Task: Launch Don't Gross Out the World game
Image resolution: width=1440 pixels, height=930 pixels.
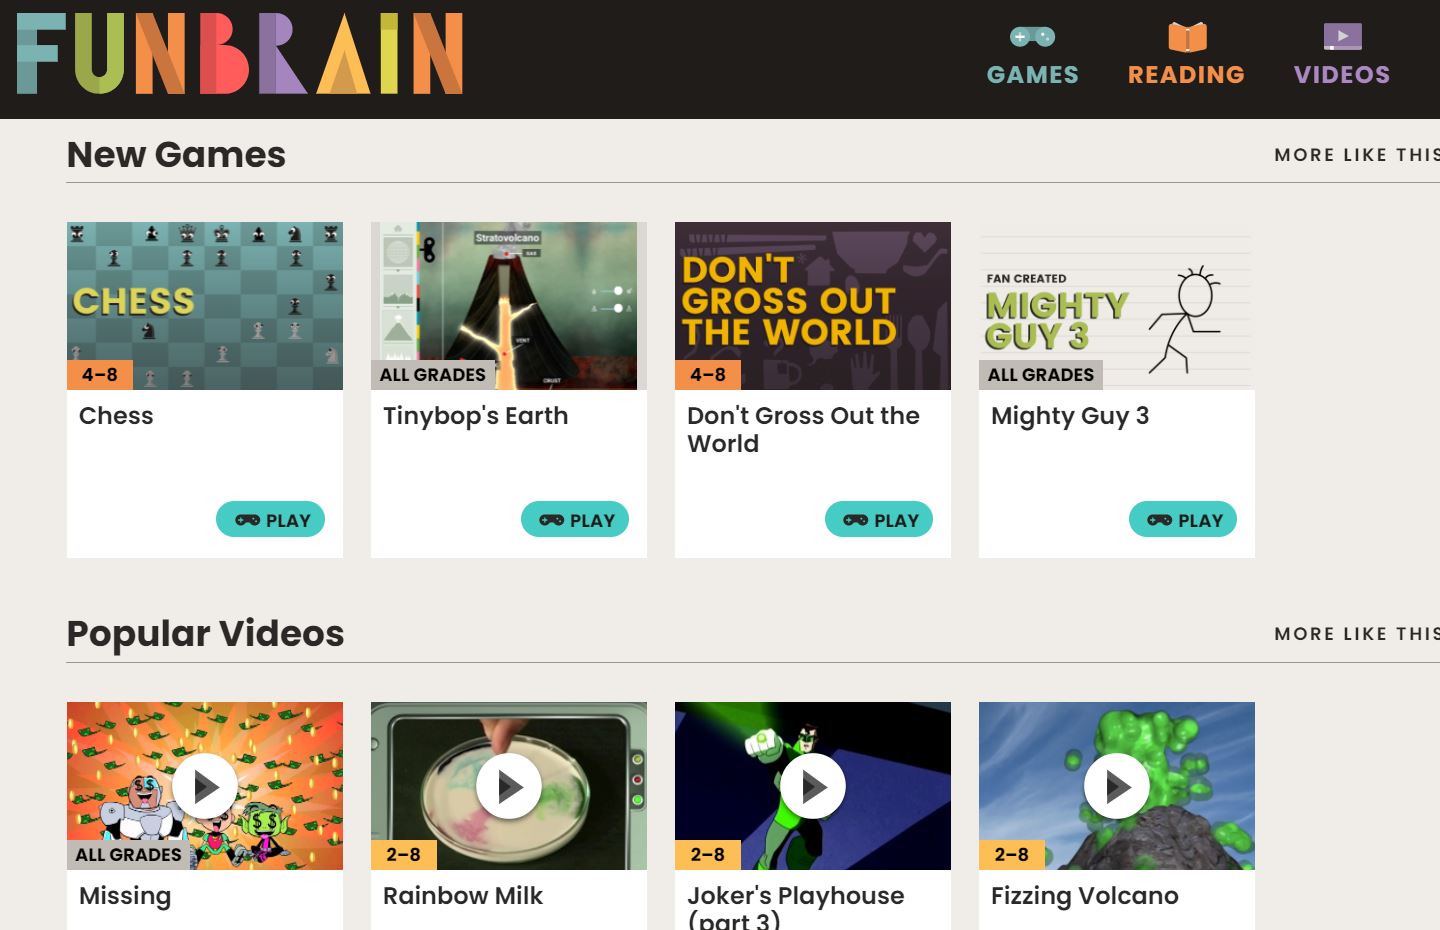Action: coord(879,519)
